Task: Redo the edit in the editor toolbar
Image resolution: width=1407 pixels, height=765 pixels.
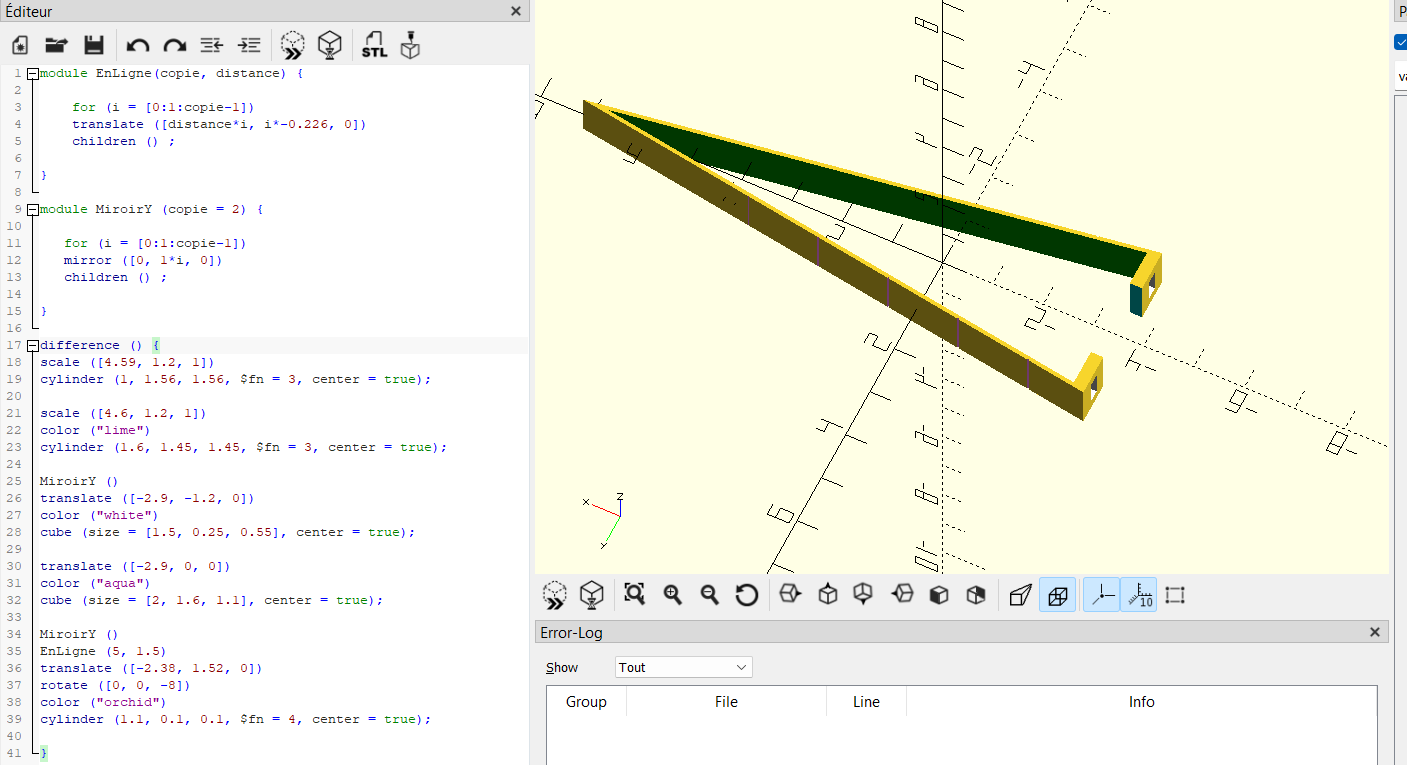Action: coord(175,45)
